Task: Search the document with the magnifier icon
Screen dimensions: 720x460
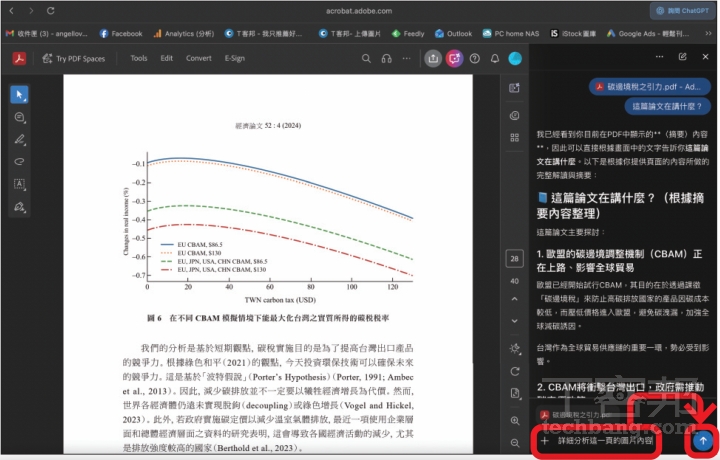Action: point(366,58)
